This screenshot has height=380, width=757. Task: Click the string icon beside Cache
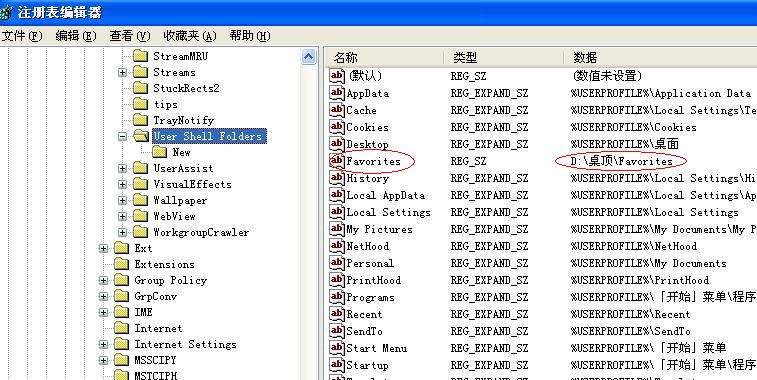tap(337, 110)
